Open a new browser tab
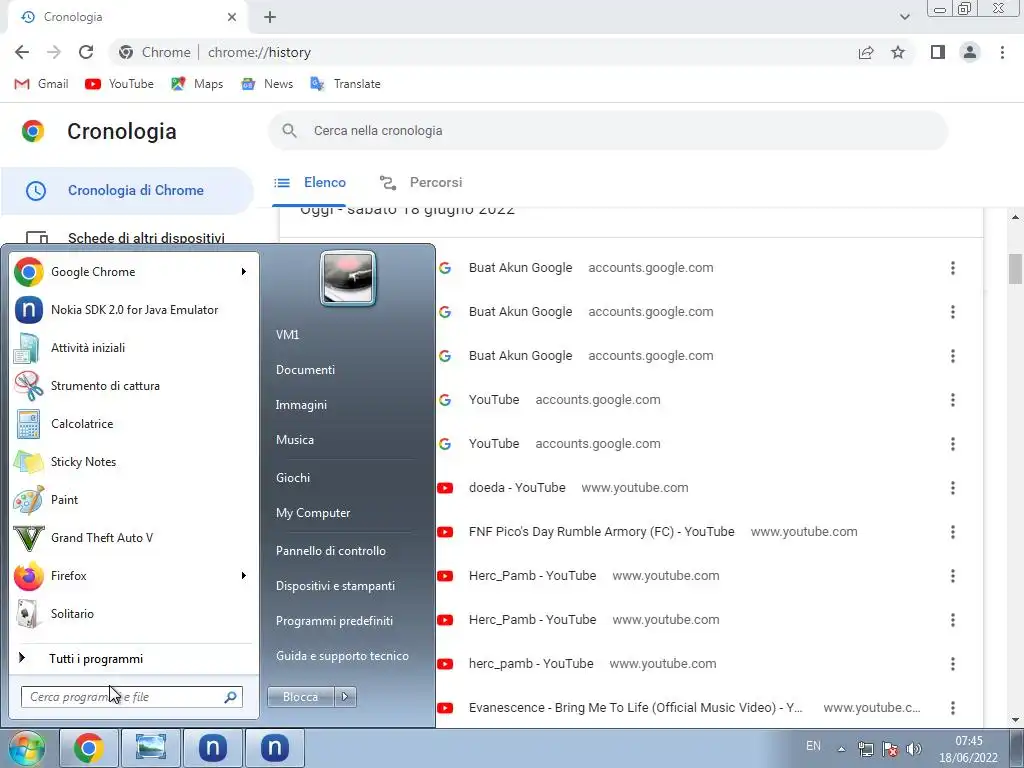Screen dimensions: 1024x768 (x=270, y=17)
